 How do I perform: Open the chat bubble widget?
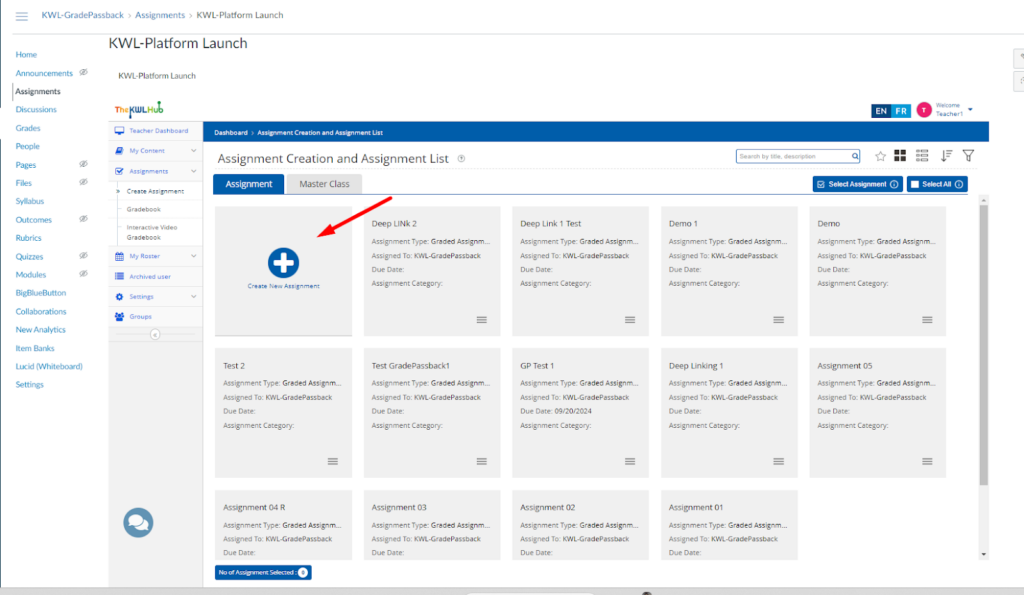point(138,523)
